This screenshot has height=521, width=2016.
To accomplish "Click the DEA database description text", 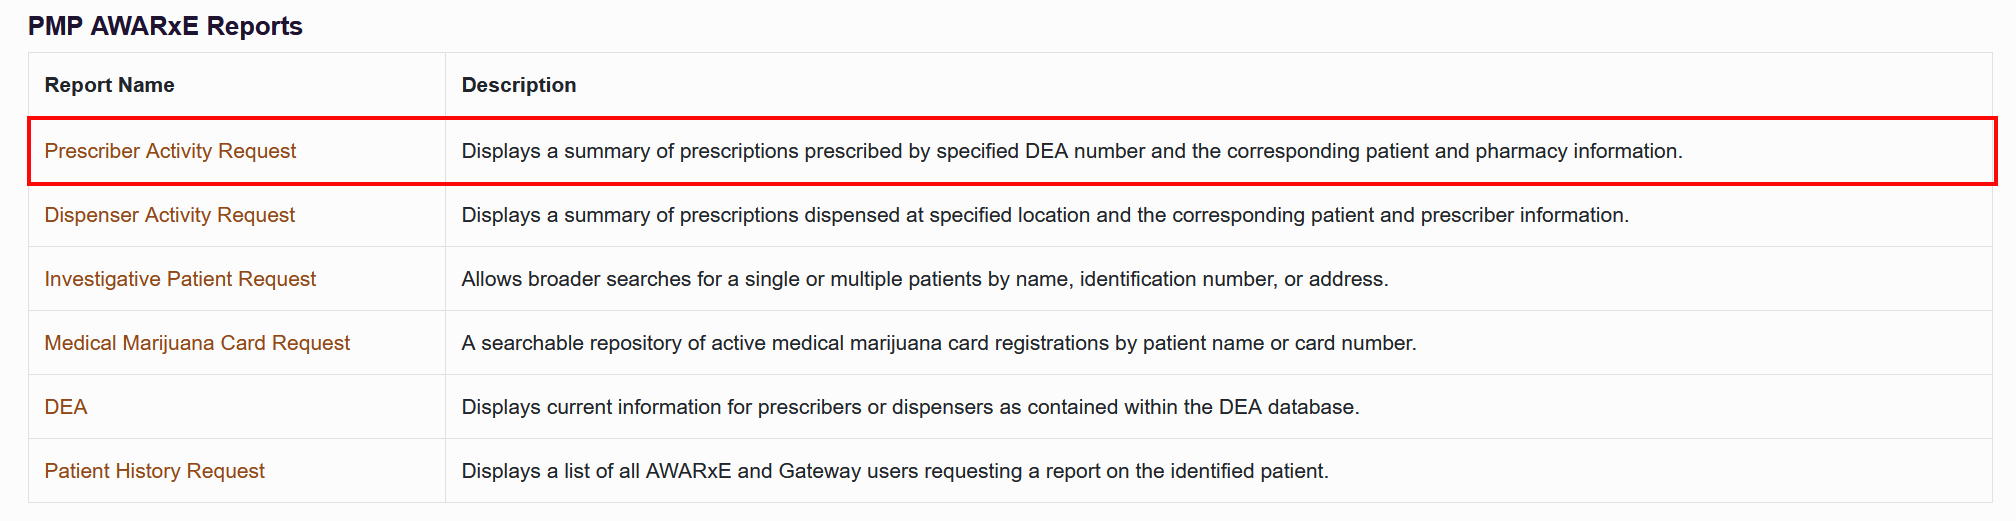I will tap(910, 407).
